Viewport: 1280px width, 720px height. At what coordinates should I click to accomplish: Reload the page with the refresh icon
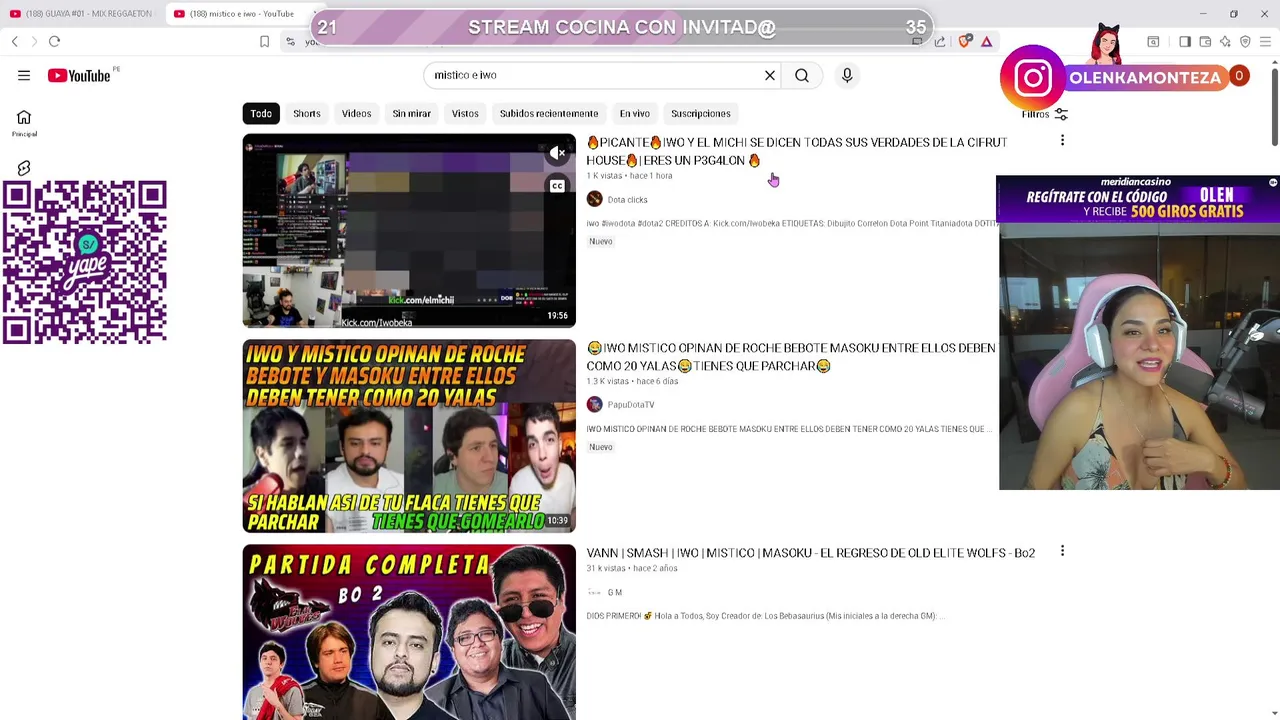(54, 41)
